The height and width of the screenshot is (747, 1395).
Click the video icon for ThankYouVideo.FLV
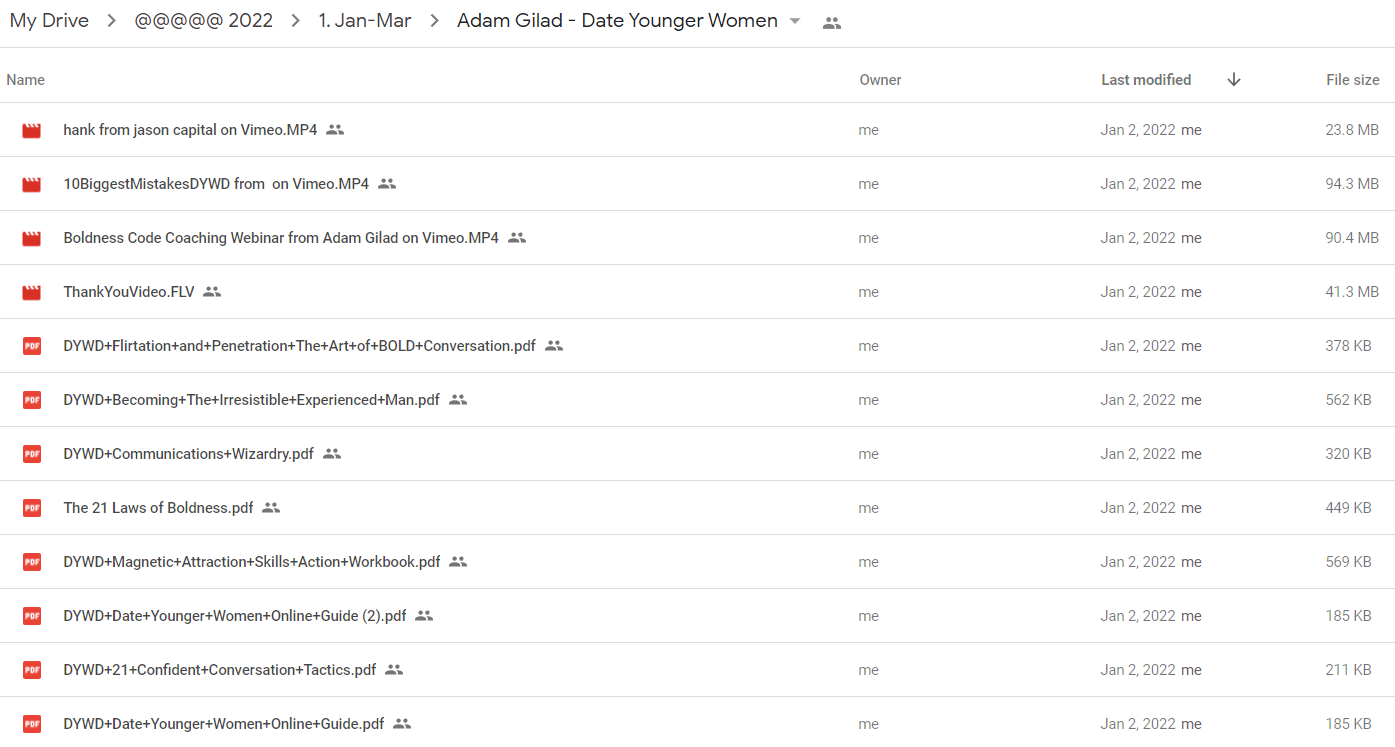point(32,292)
